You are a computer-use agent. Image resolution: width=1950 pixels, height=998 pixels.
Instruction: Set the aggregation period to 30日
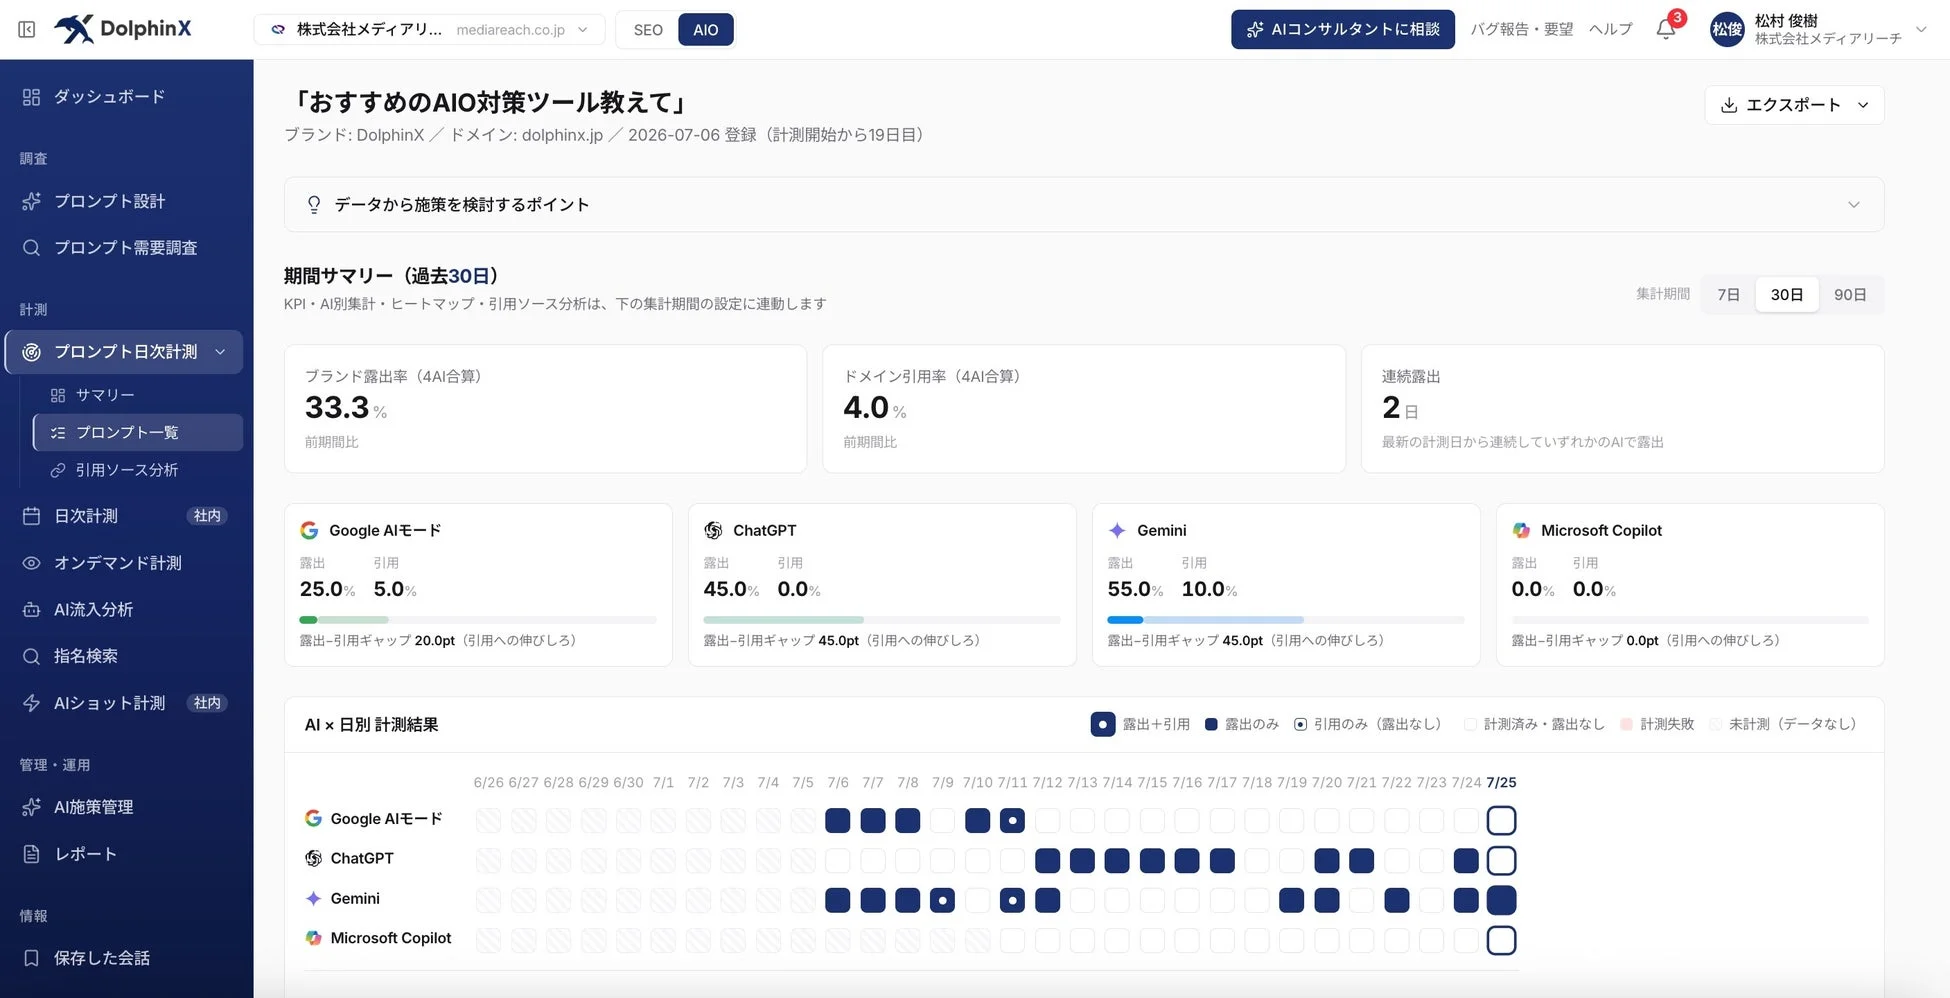tap(1787, 295)
